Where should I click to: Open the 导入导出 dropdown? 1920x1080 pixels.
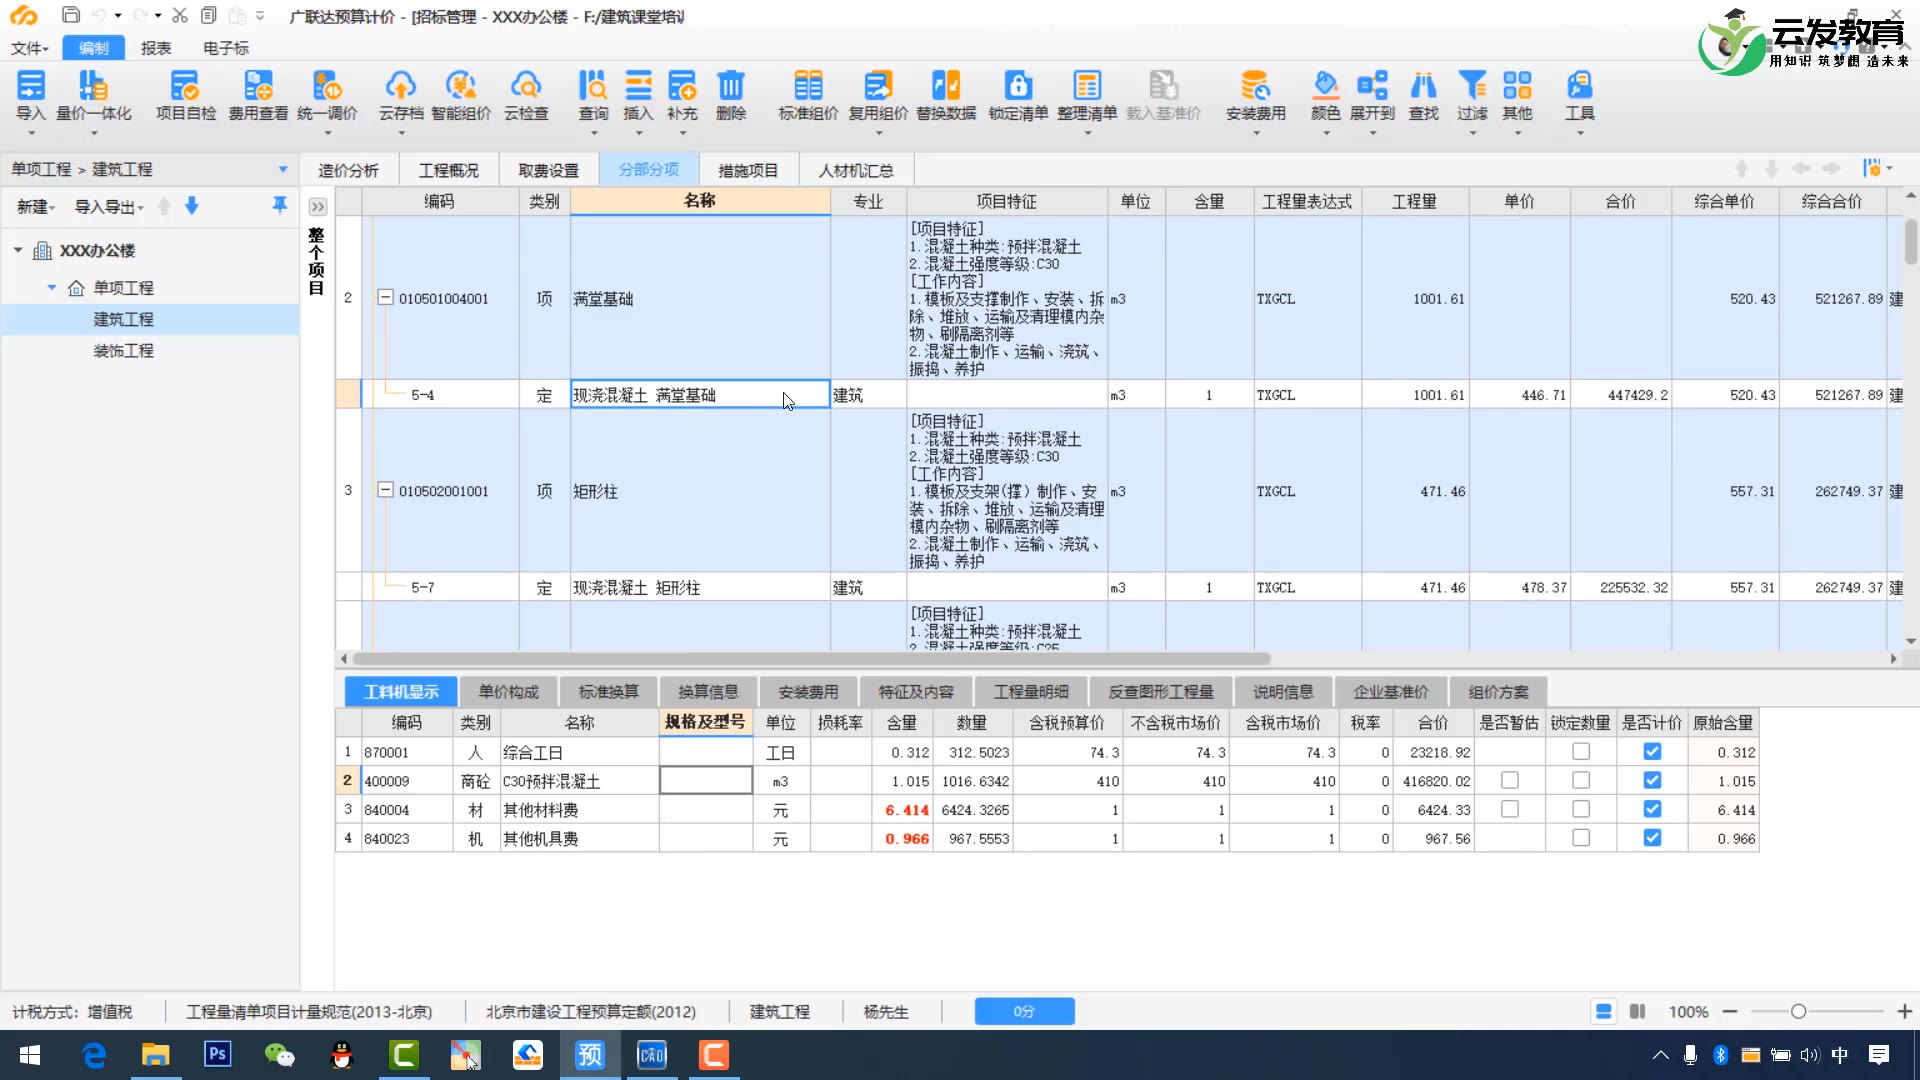point(109,207)
